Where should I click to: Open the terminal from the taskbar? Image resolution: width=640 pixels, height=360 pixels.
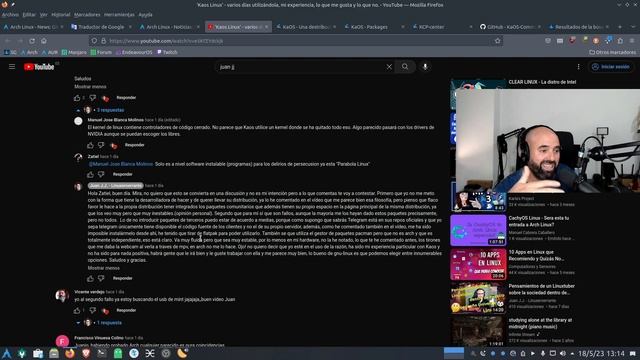(x=102, y=353)
